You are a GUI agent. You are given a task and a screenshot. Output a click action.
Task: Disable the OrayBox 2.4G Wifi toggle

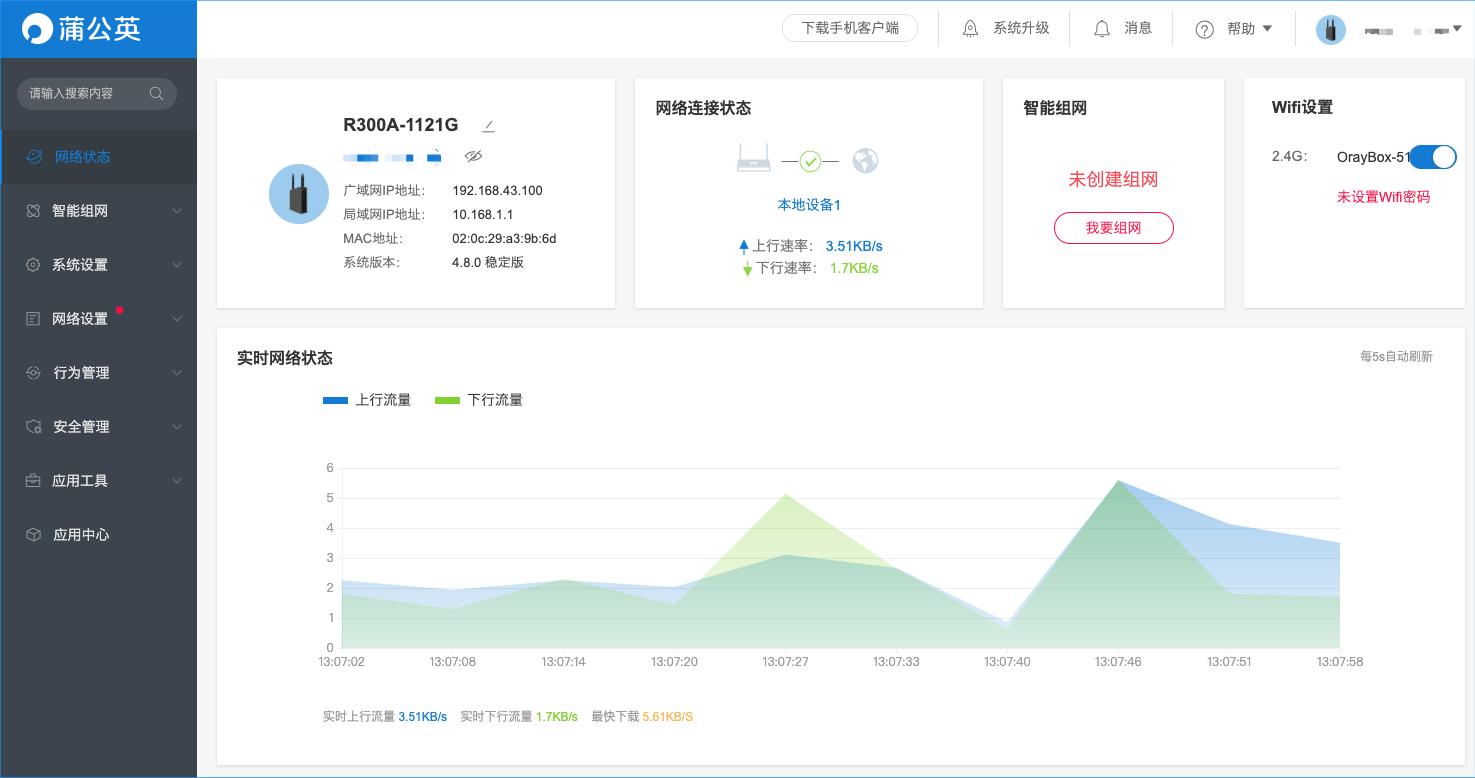(x=1433, y=157)
